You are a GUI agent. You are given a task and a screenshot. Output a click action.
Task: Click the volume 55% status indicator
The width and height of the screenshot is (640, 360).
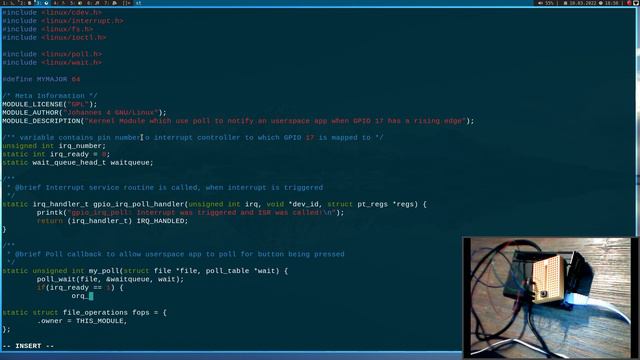[546, 3]
